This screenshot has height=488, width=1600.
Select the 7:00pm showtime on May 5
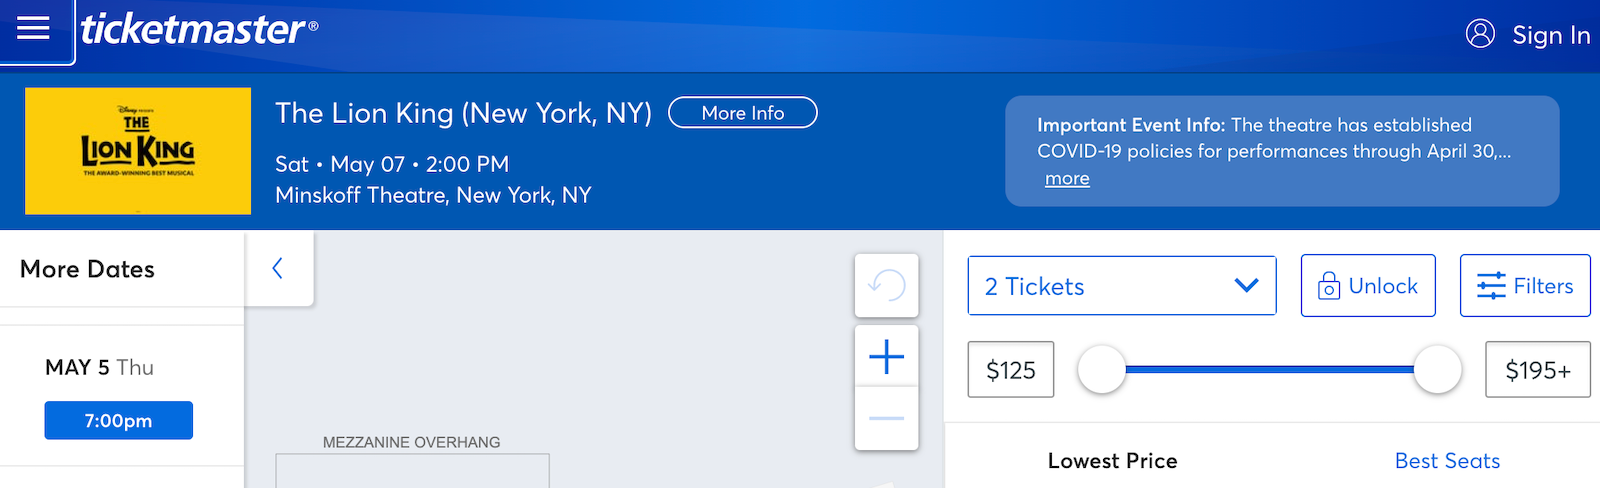click(x=119, y=420)
